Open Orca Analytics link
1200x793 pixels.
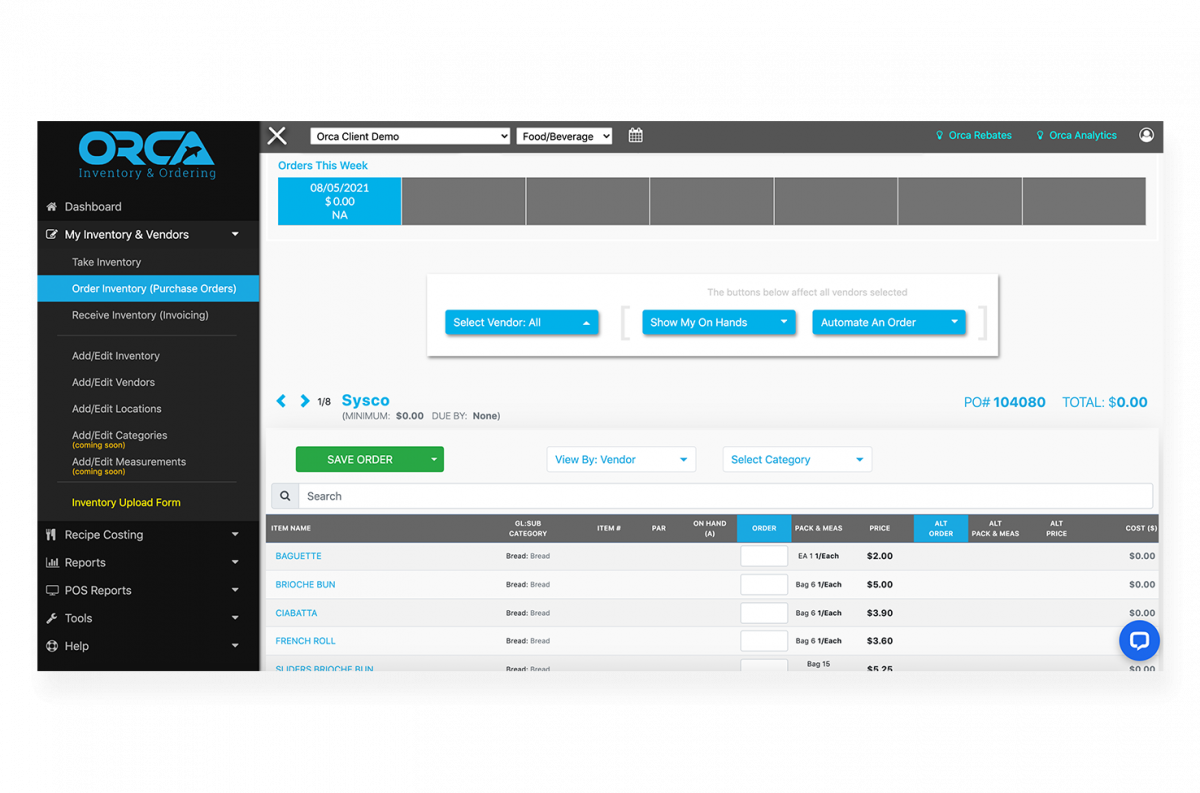pyautogui.click(x=1076, y=135)
